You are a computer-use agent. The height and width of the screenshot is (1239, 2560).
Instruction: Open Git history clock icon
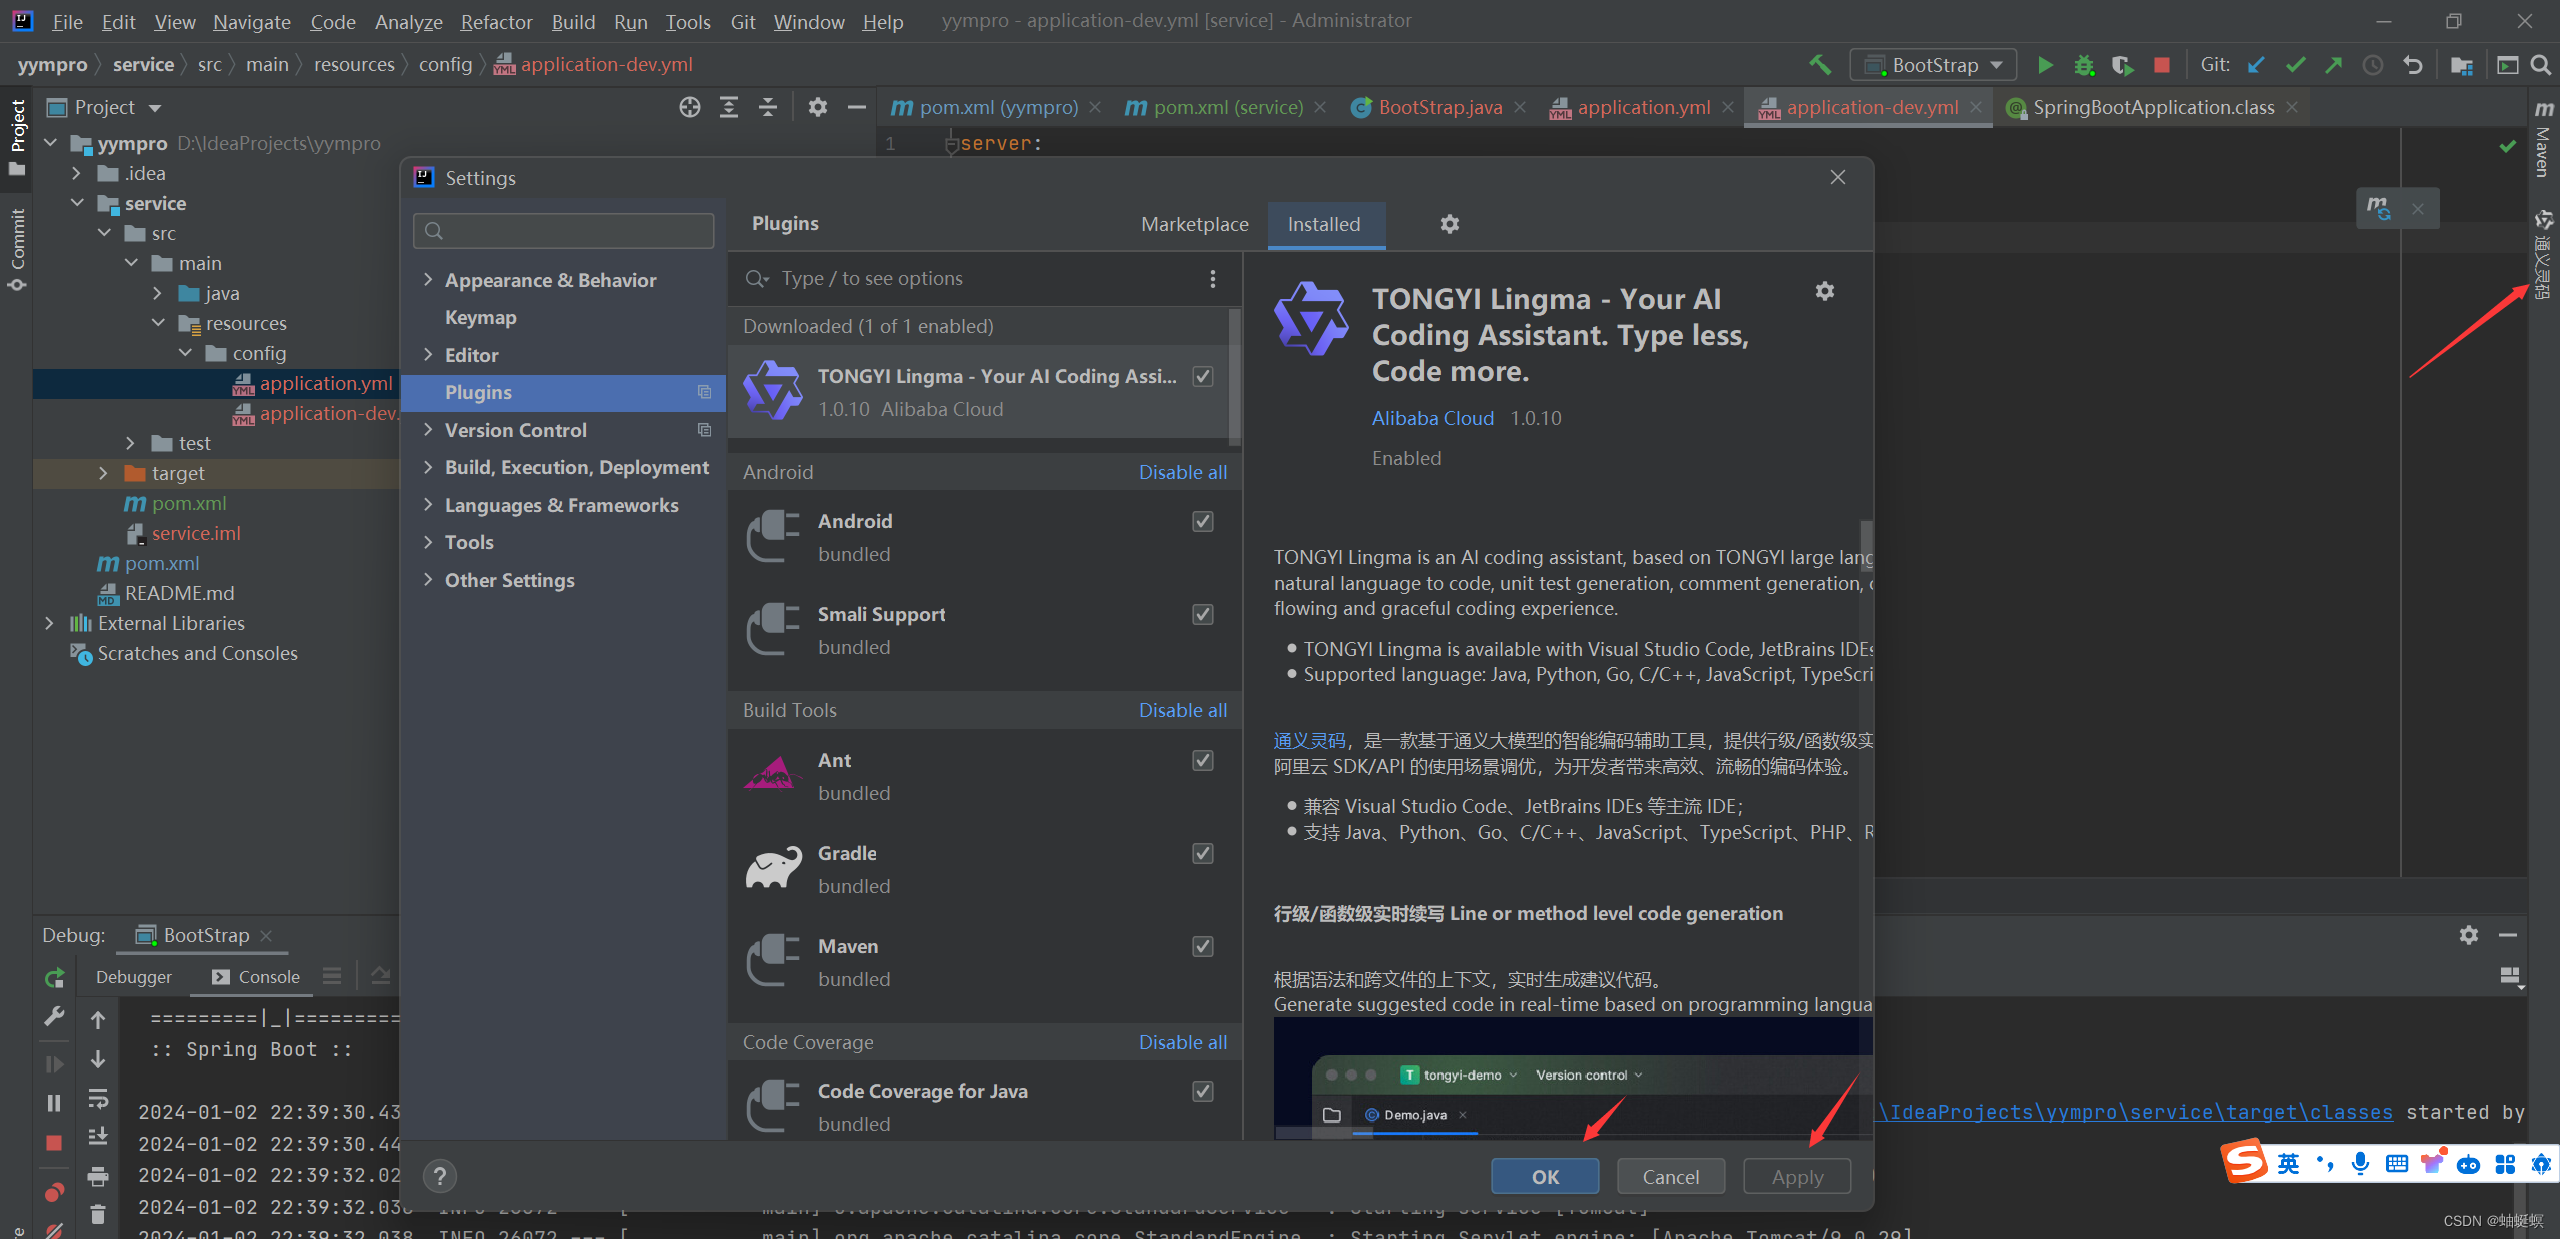tap(2372, 65)
